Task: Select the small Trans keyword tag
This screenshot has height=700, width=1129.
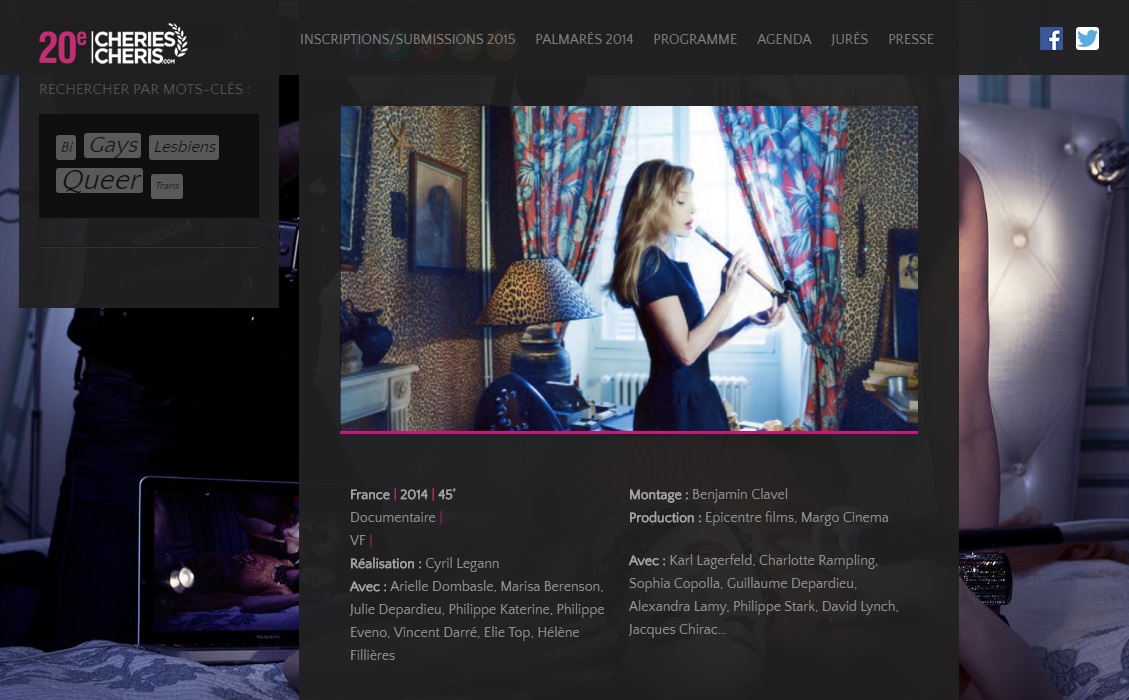Action: pos(167,186)
